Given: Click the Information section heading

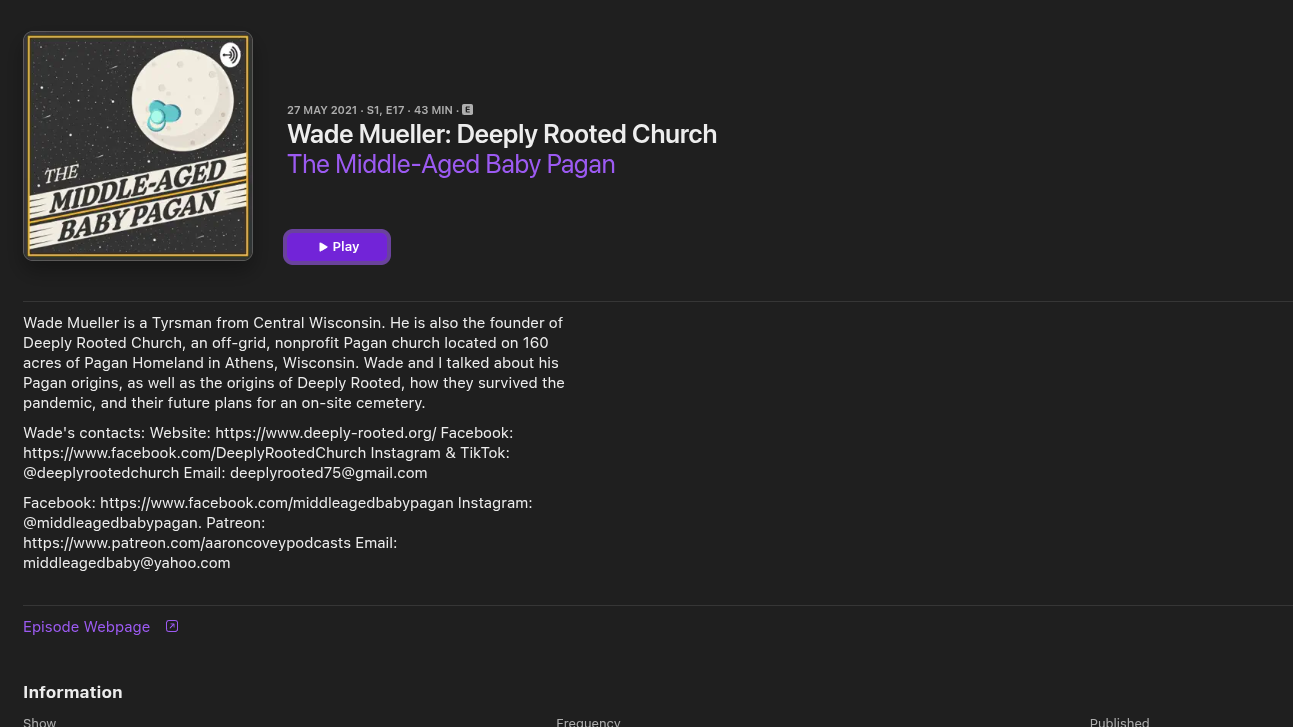Looking at the screenshot, I should tap(73, 692).
